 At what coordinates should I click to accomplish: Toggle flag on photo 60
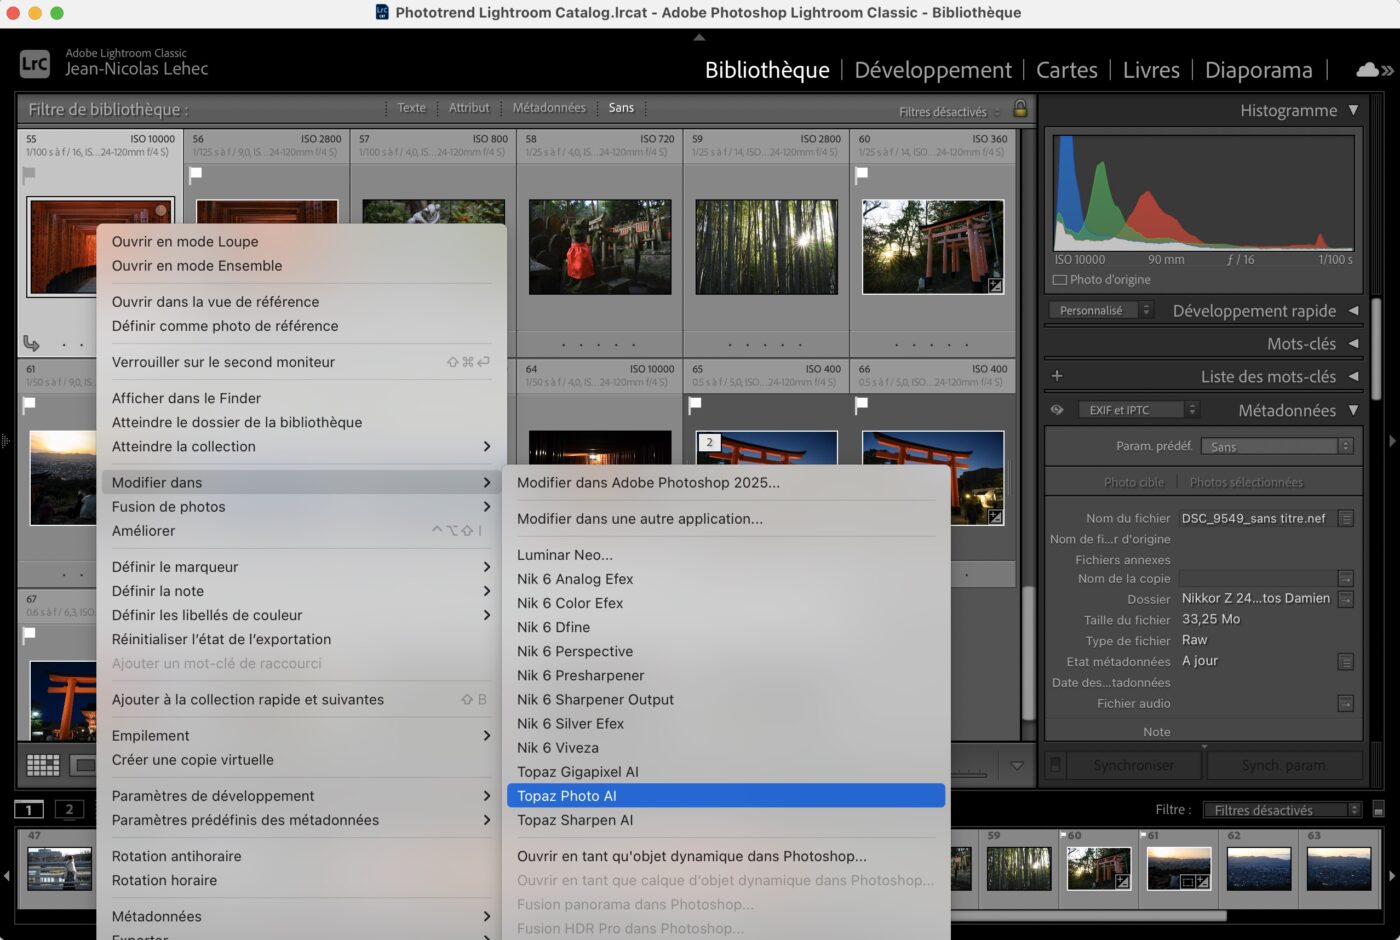click(x=862, y=174)
